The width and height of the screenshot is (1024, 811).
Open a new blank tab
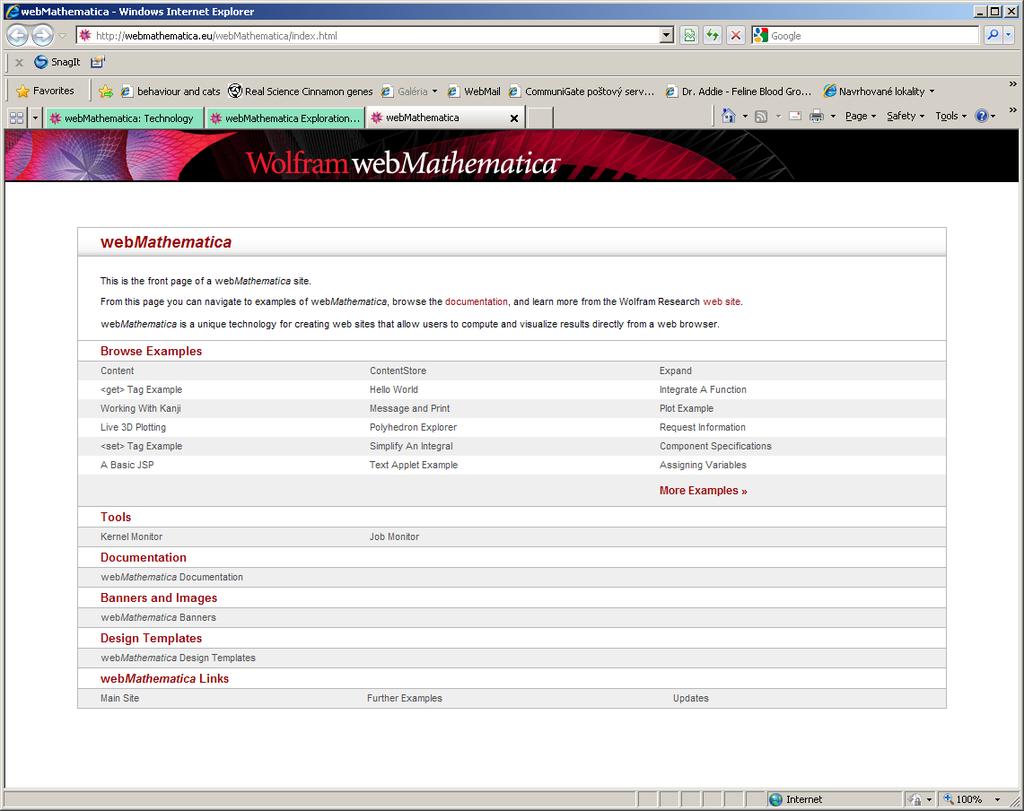pos(540,118)
